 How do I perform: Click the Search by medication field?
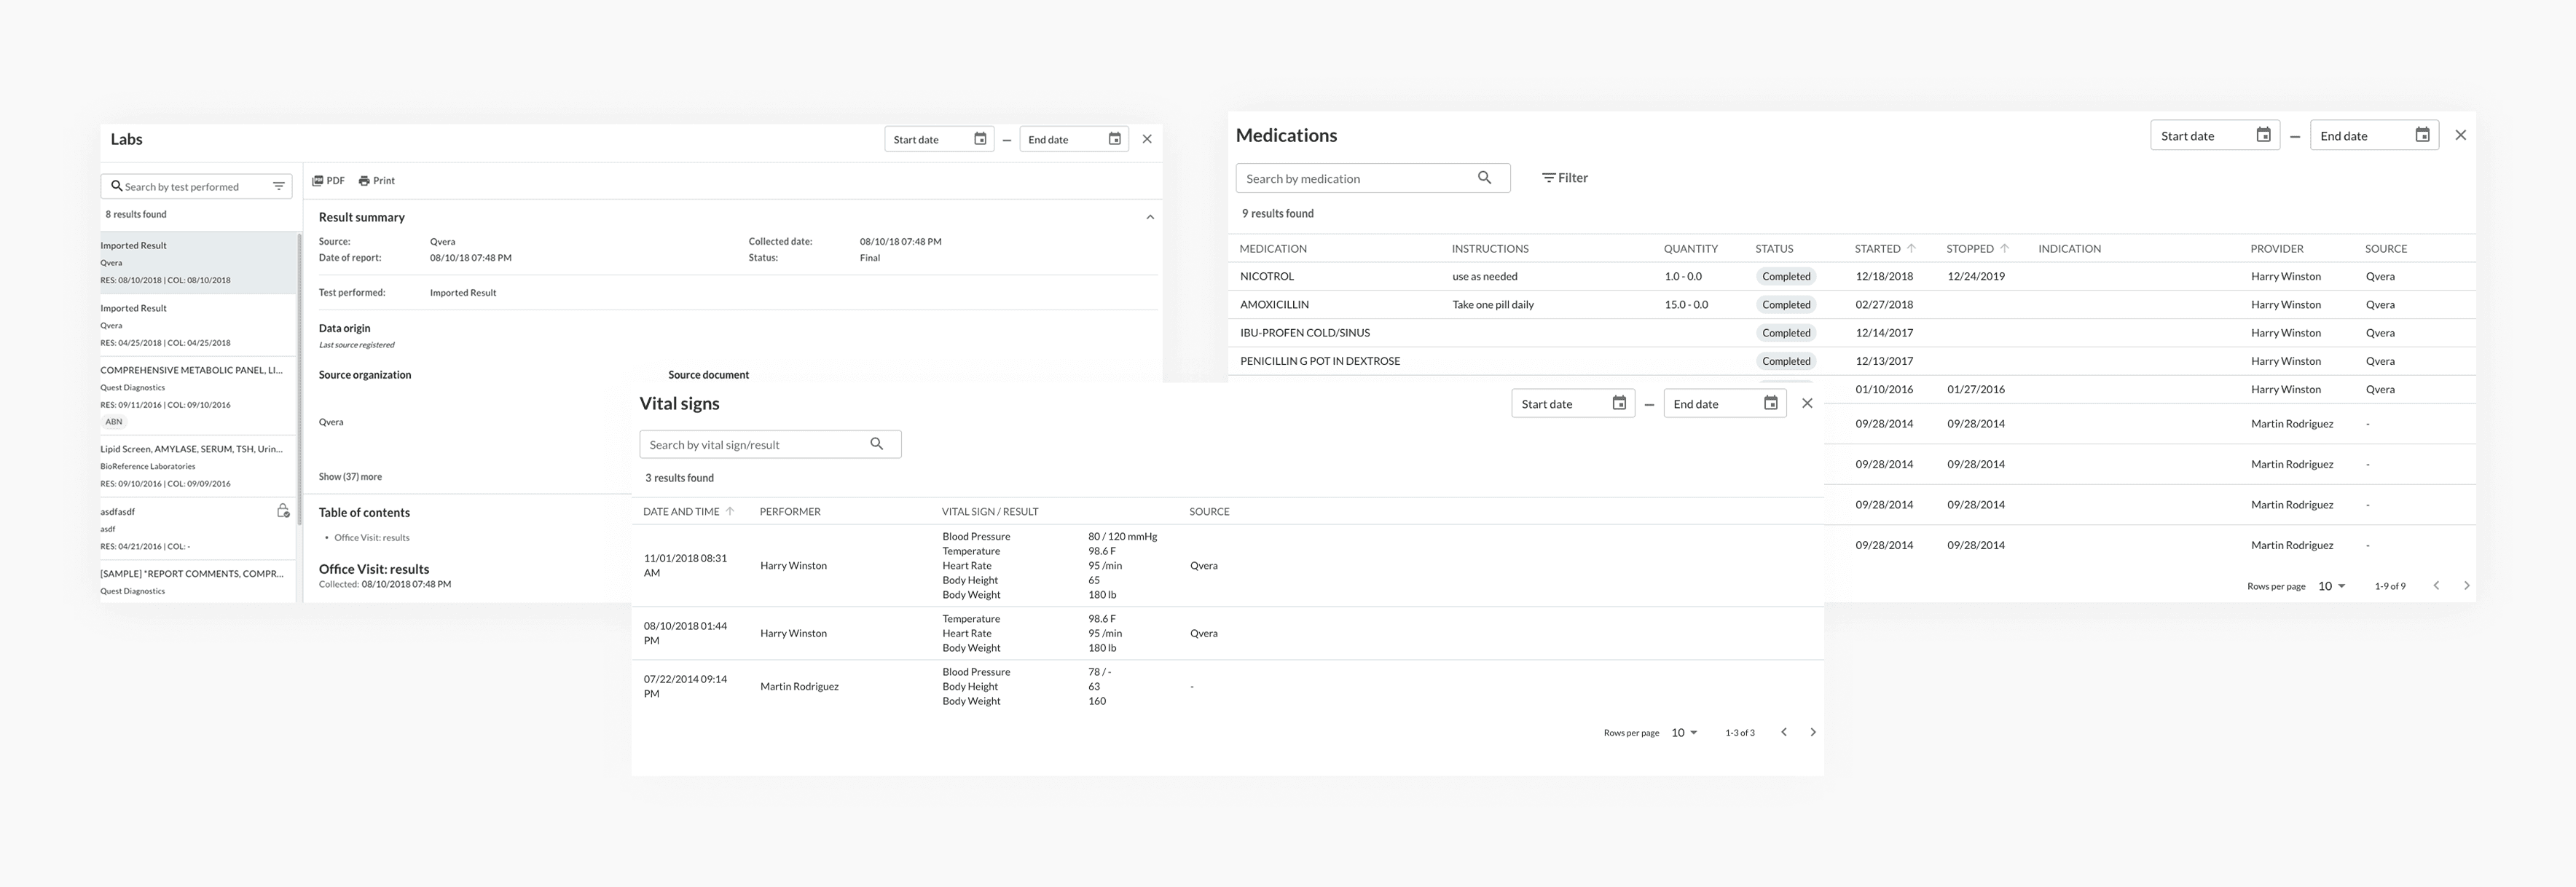pos(1350,178)
